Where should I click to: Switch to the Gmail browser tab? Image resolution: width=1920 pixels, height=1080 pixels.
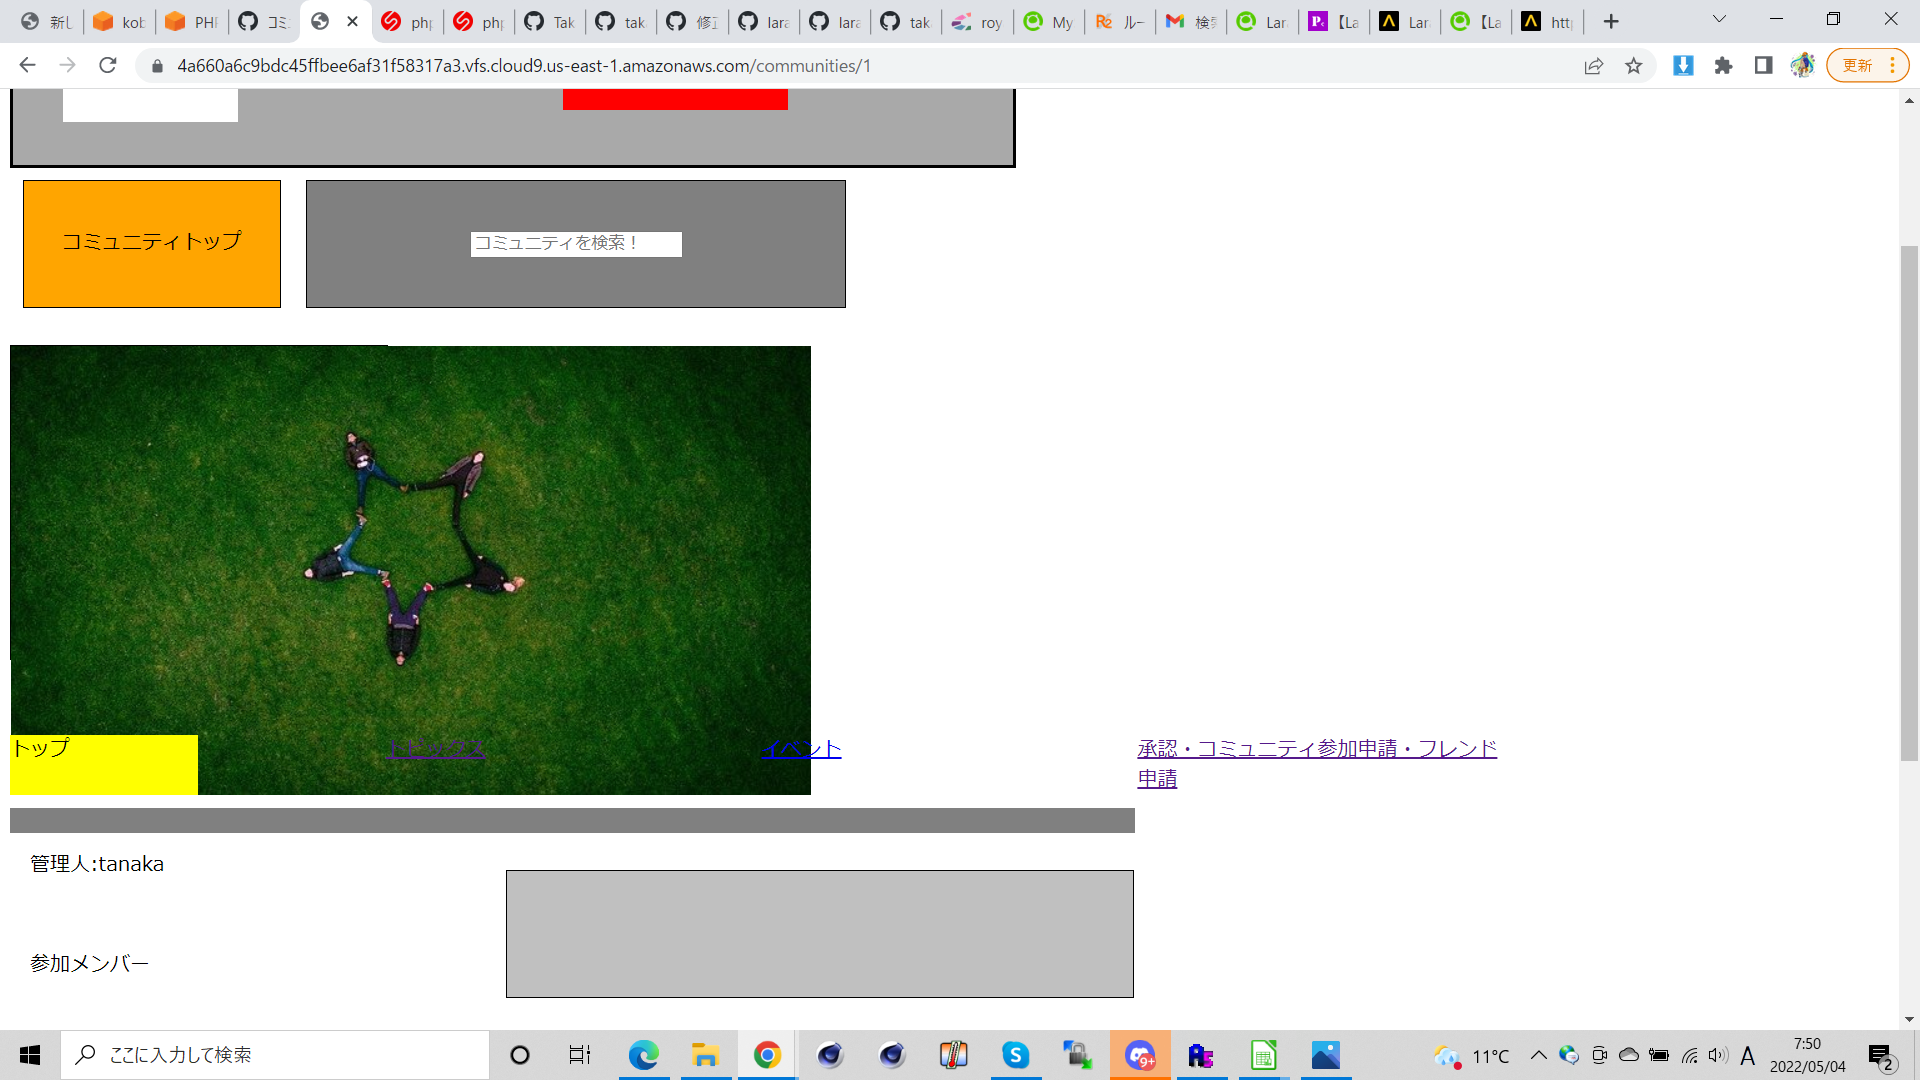1190,22
